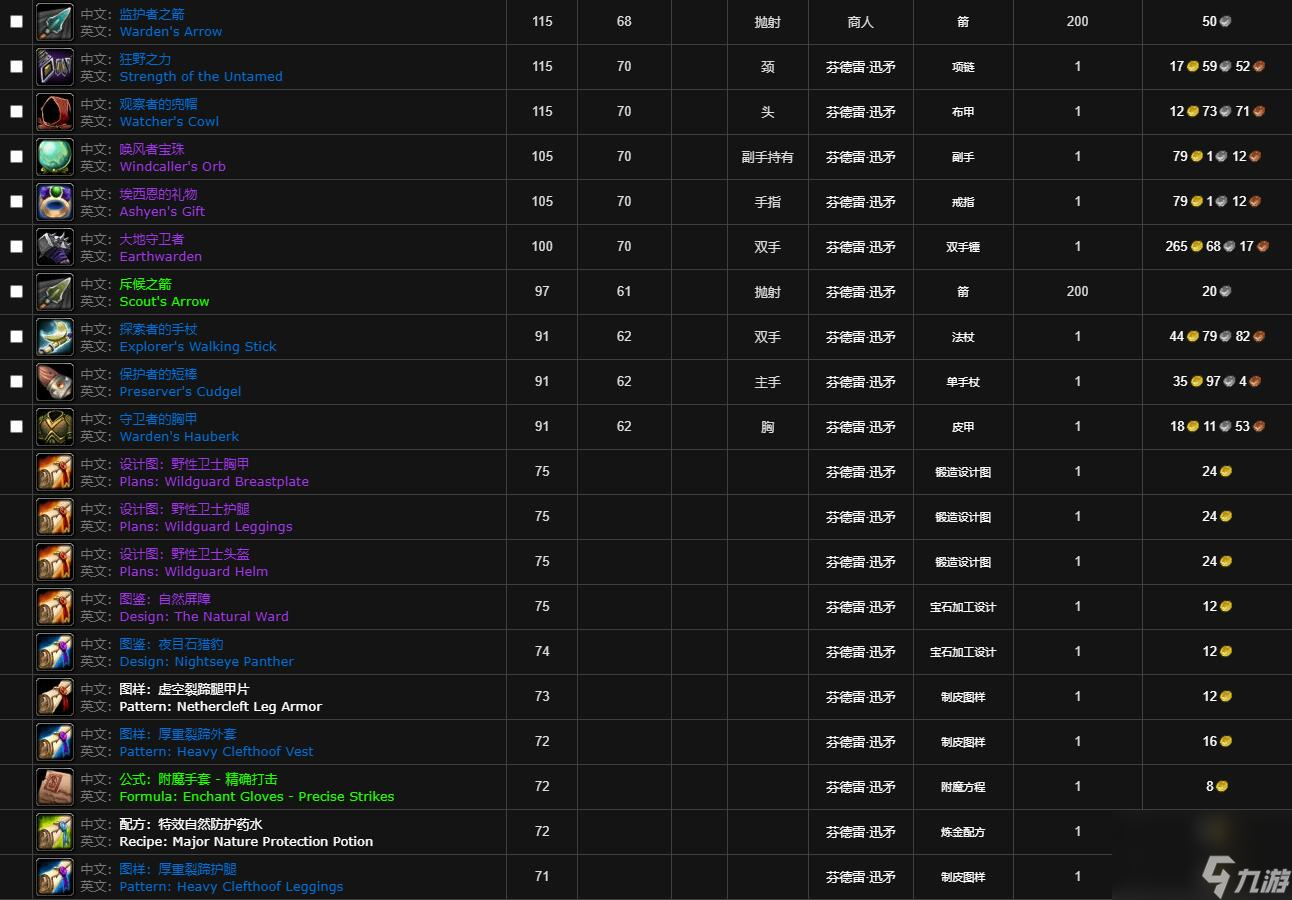Image resolution: width=1292 pixels, height=900 pixels.
Task: Follow the Watcher's Cowl link
Action: (x=169, y=121)
